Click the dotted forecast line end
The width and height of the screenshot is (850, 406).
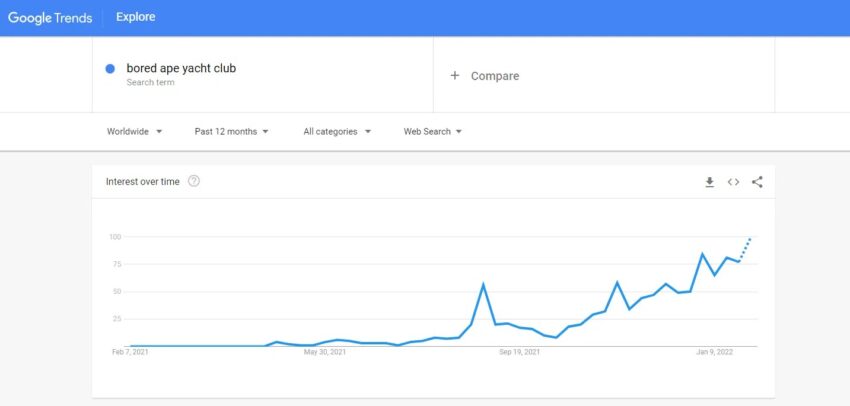(750, 239)
